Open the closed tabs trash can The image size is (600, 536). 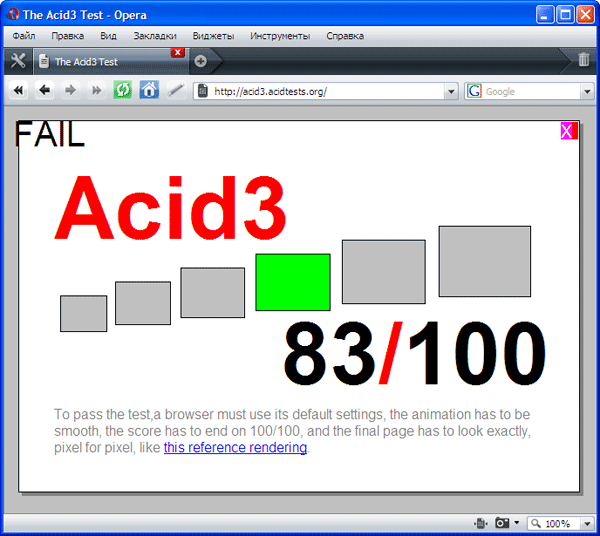584,59
